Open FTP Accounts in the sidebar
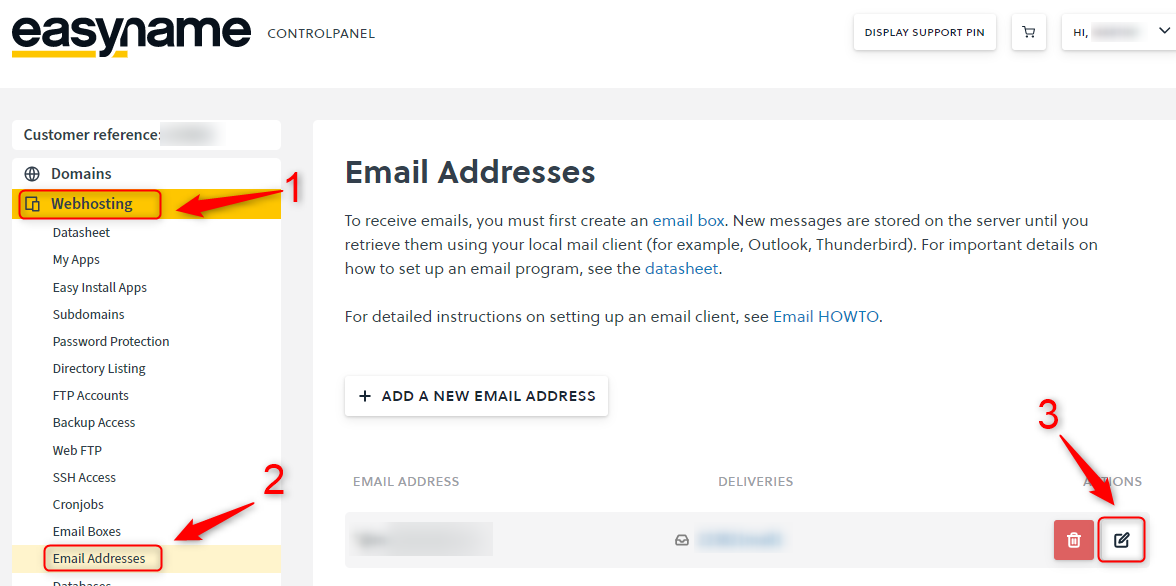 coord(91,395)
